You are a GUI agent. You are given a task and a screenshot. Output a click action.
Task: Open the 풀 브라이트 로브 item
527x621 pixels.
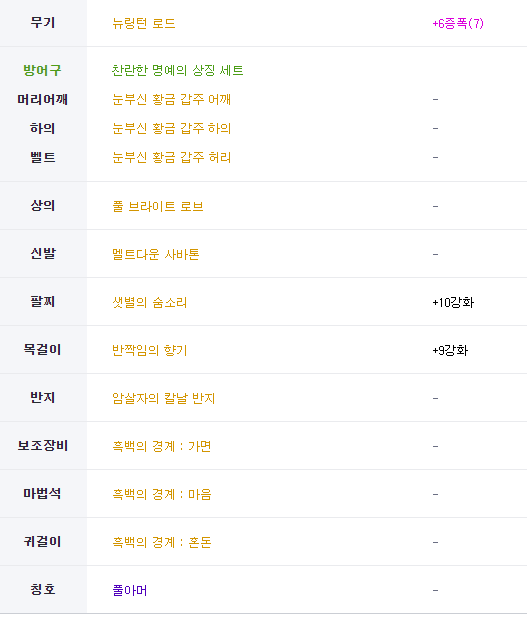point(158,206)
